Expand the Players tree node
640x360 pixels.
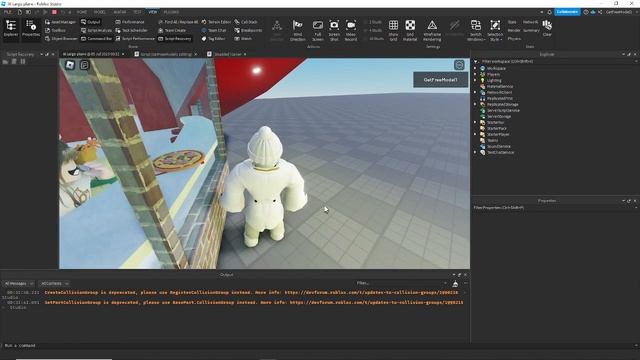[x=475, y=74]
